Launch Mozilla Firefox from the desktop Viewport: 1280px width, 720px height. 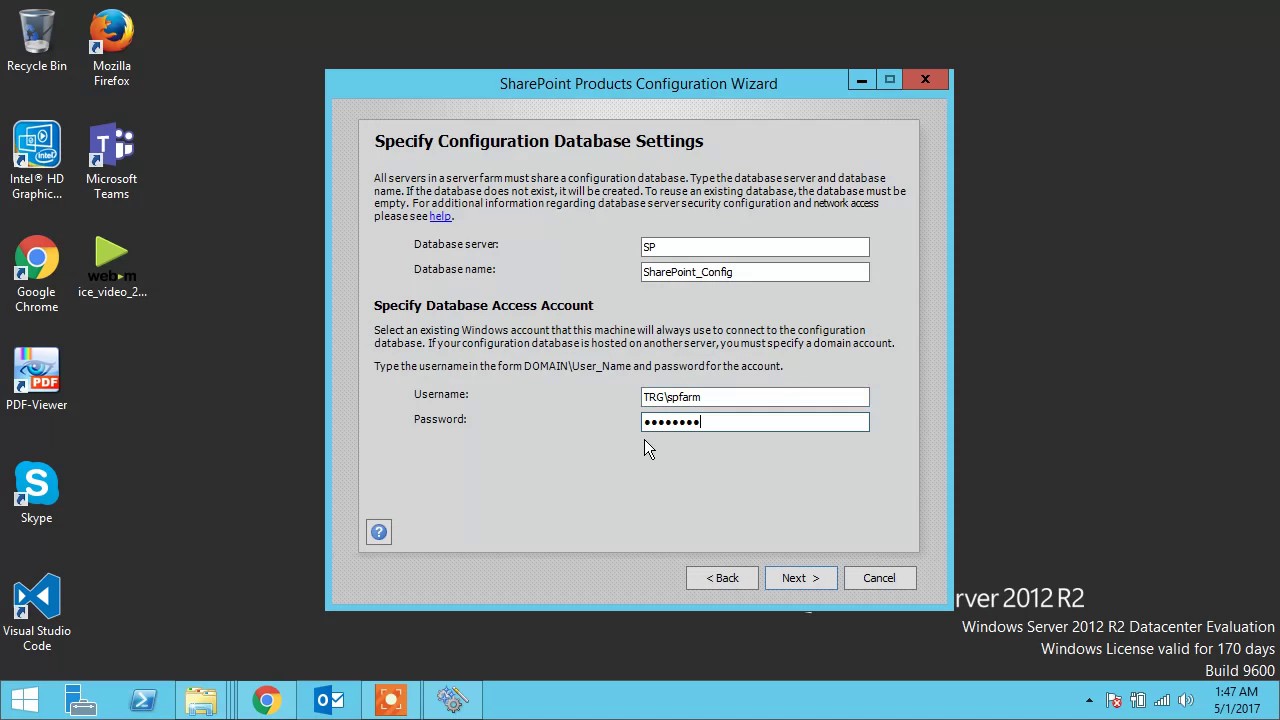(x=112, y=48)
